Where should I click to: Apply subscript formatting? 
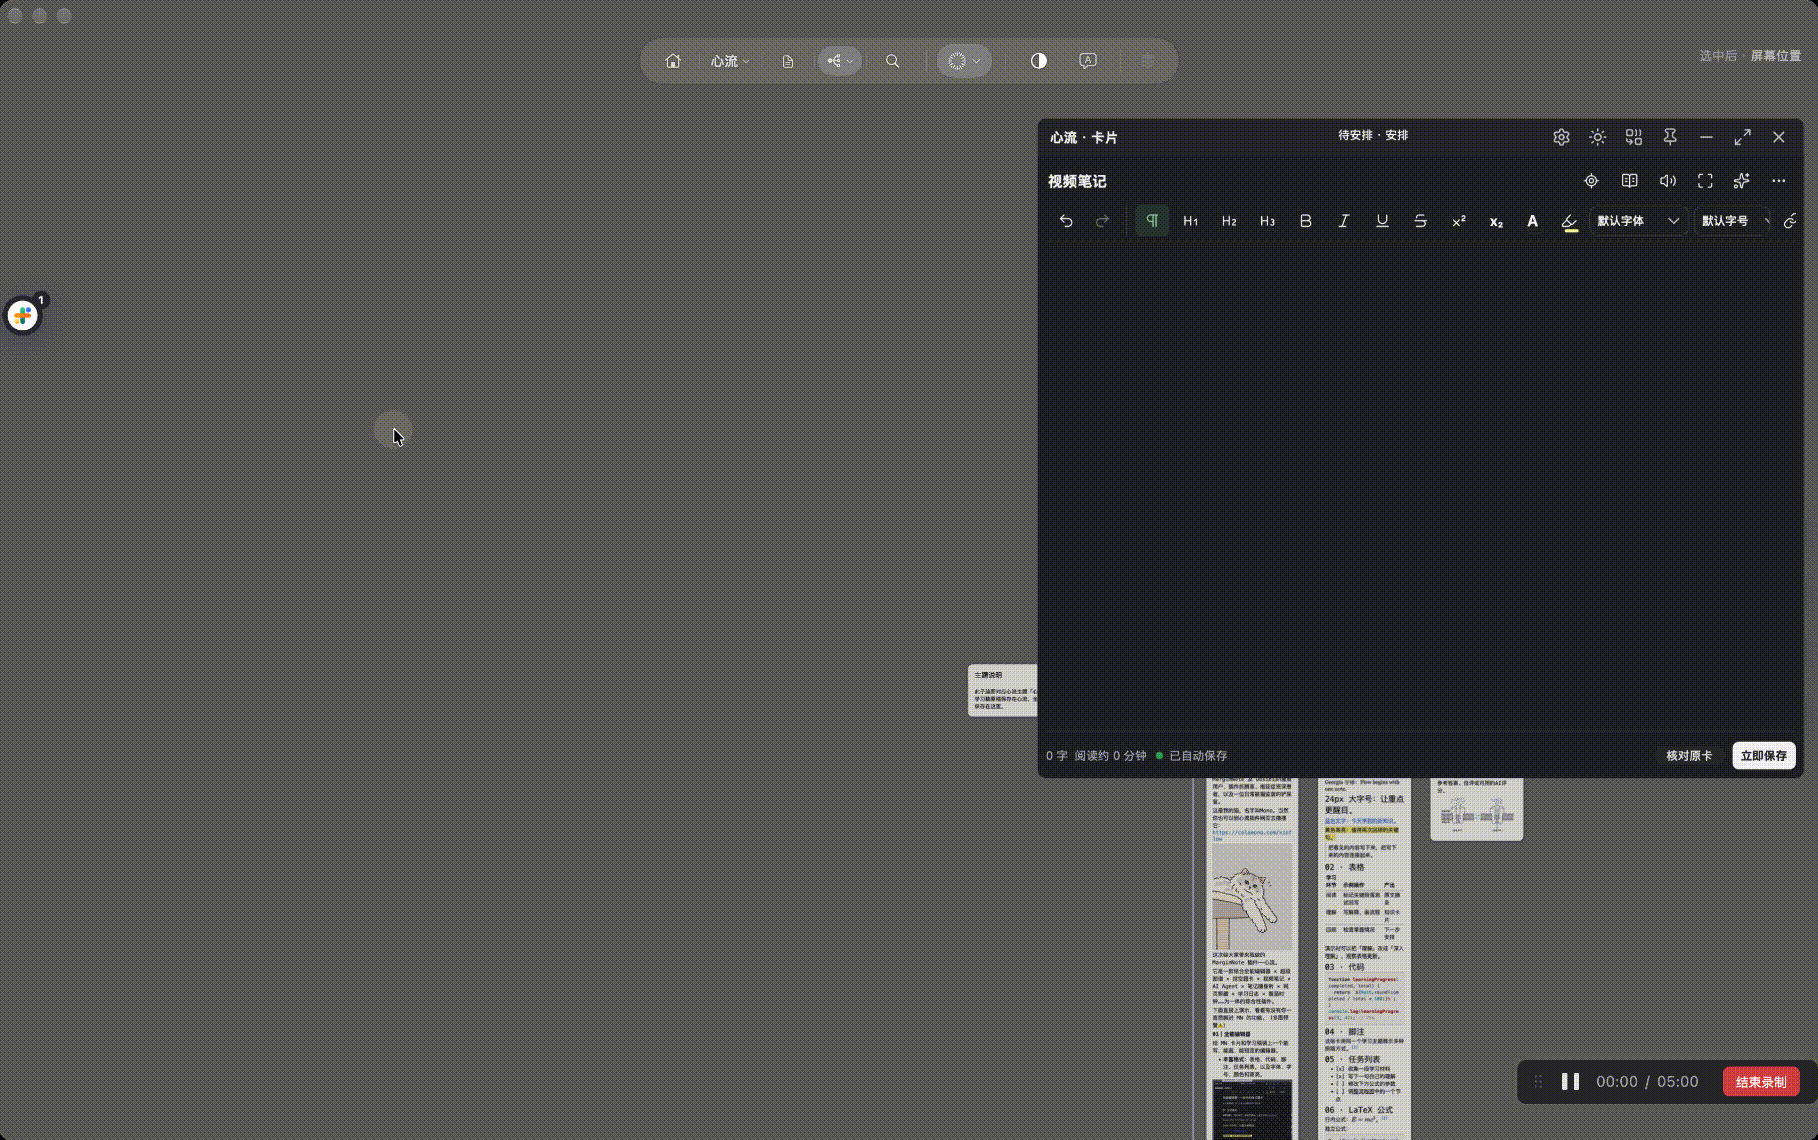(1496, 221)
